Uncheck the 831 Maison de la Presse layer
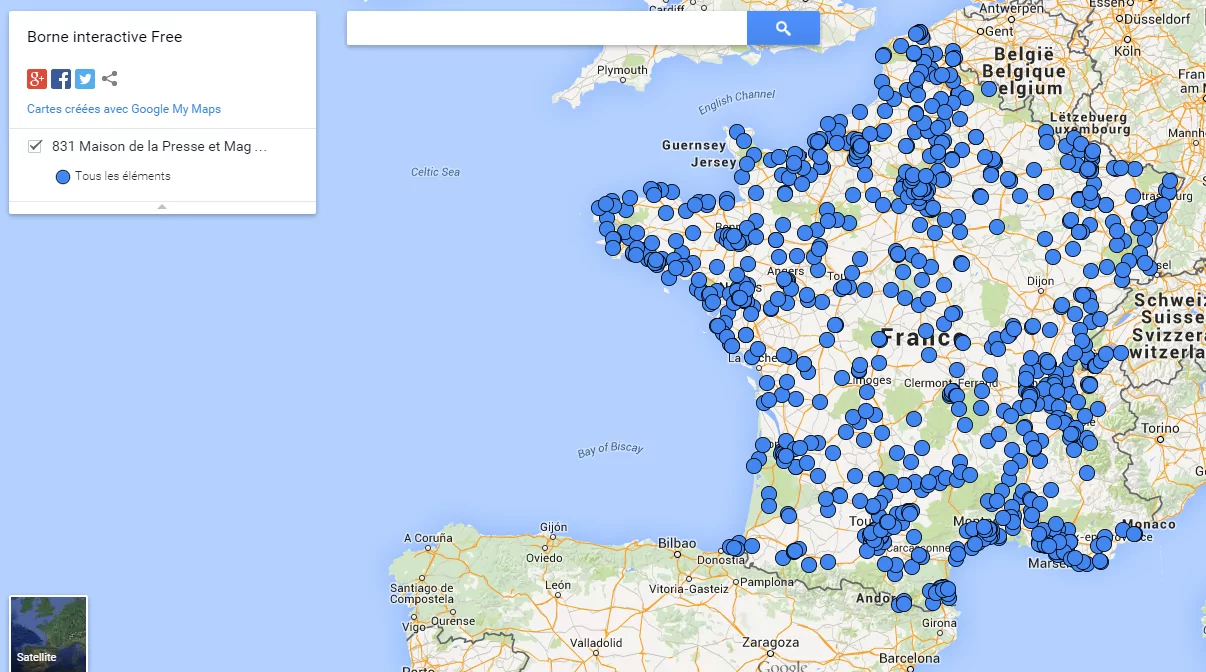Viewport: 1206px width, 672px height. (36, 146)
